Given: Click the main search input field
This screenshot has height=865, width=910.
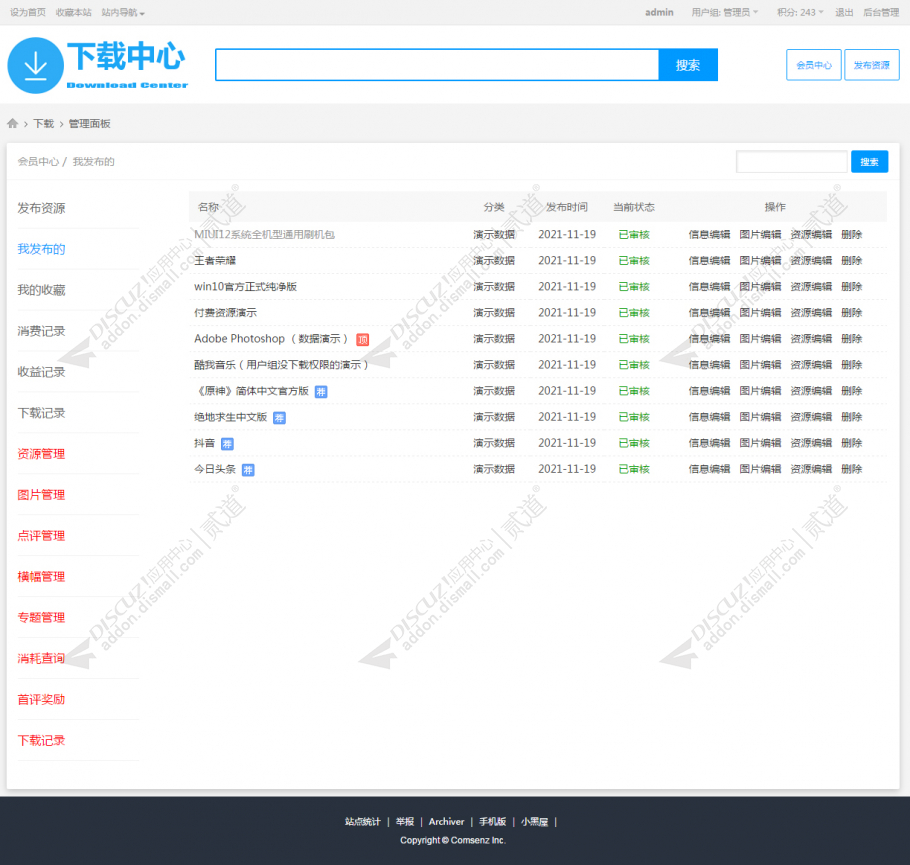Looking at the screenshot, I should click(437, 64).
